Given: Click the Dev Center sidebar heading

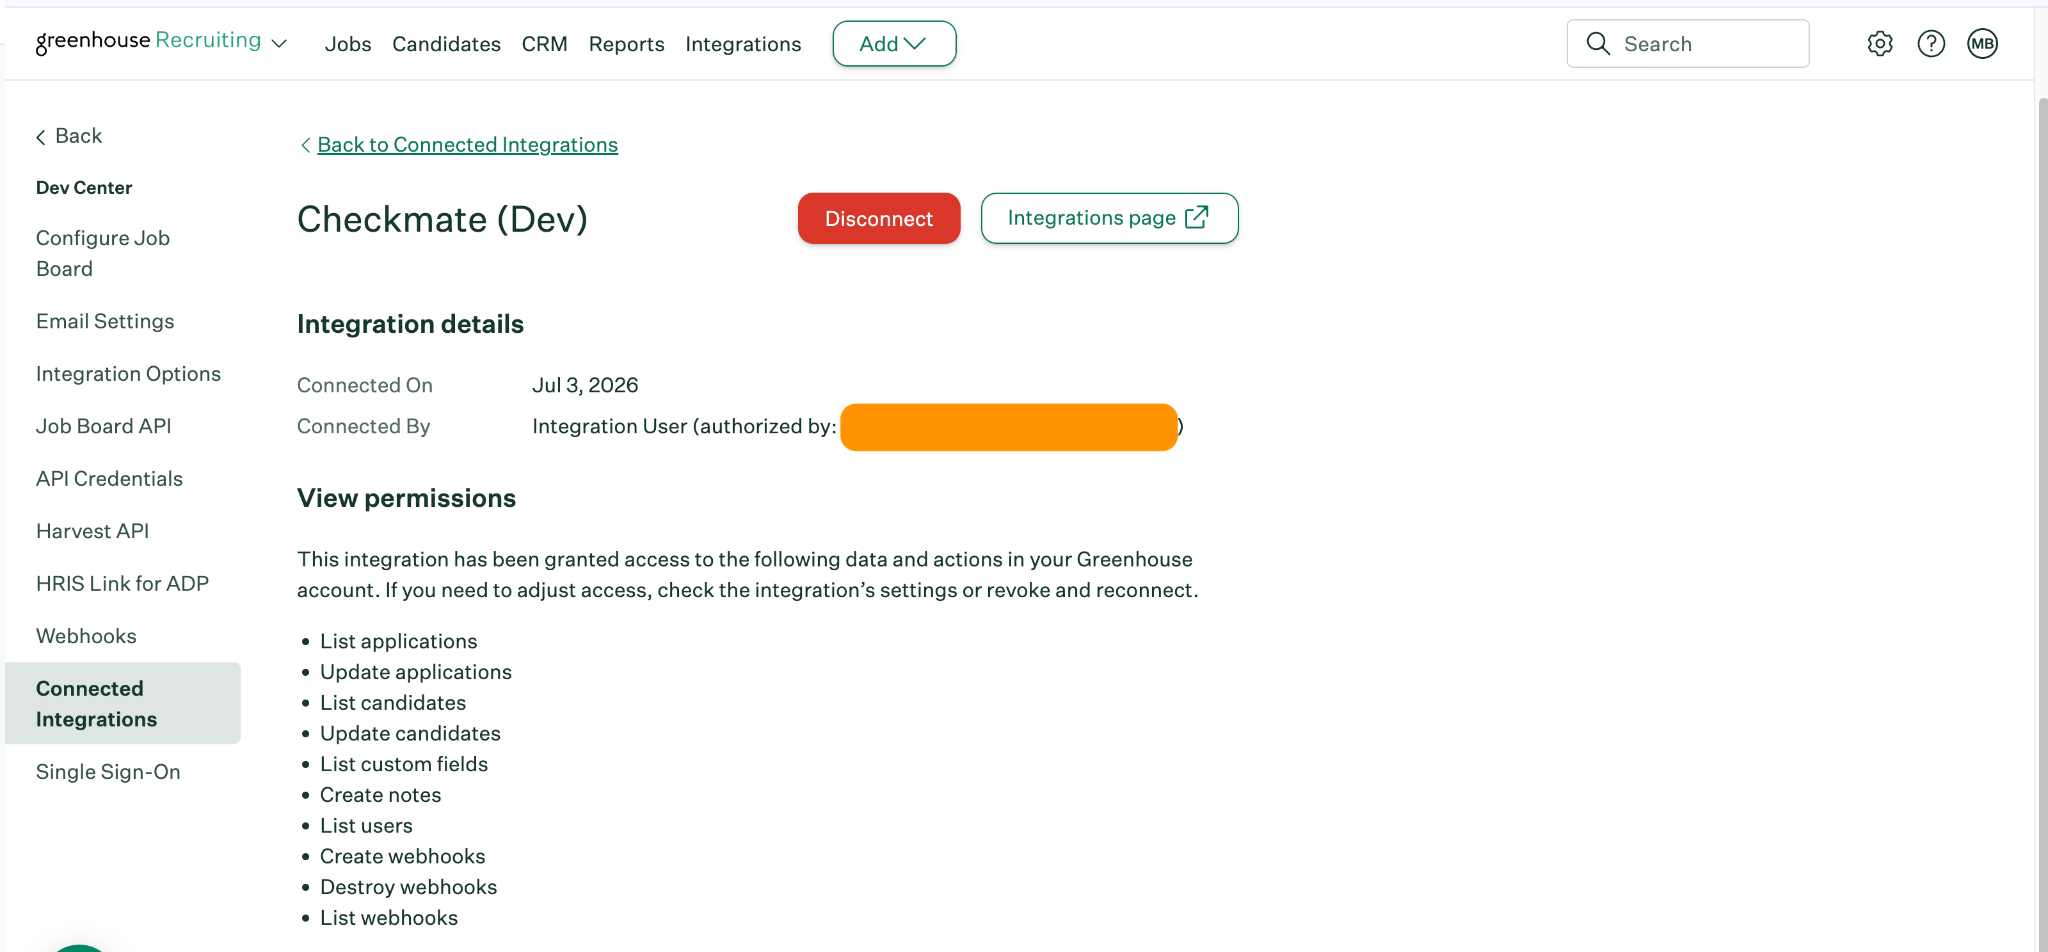Looking at the screenshot, I should 84,188.
